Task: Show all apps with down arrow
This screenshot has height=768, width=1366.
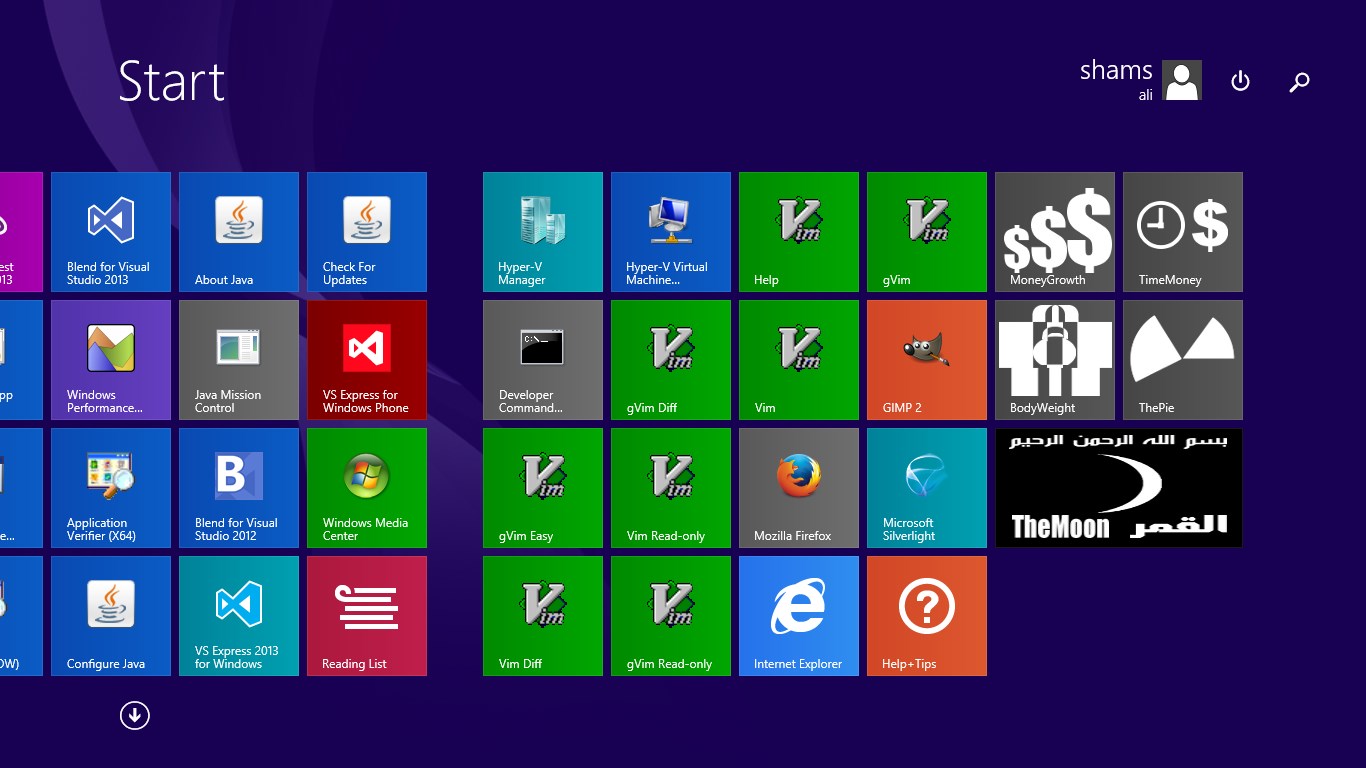Action: [134, 715]
